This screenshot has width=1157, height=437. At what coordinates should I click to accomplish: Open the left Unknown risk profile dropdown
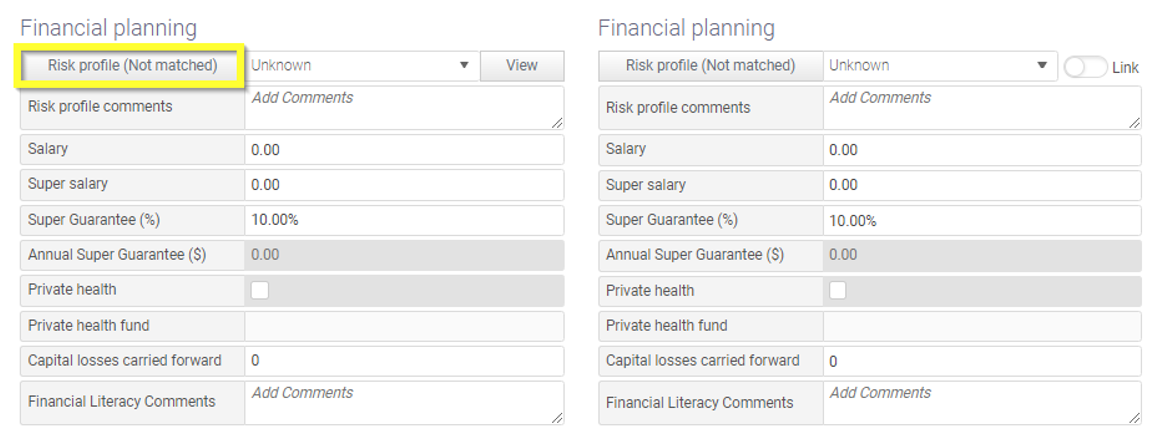coord(361,66)
